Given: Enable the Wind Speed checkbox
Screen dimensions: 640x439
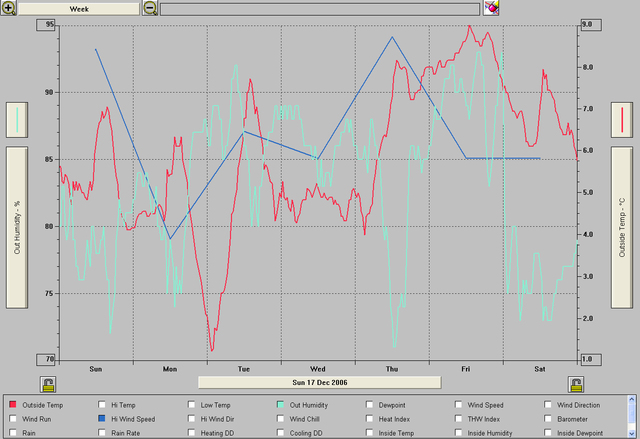Looking at the screenshot, I should (459, 405).
